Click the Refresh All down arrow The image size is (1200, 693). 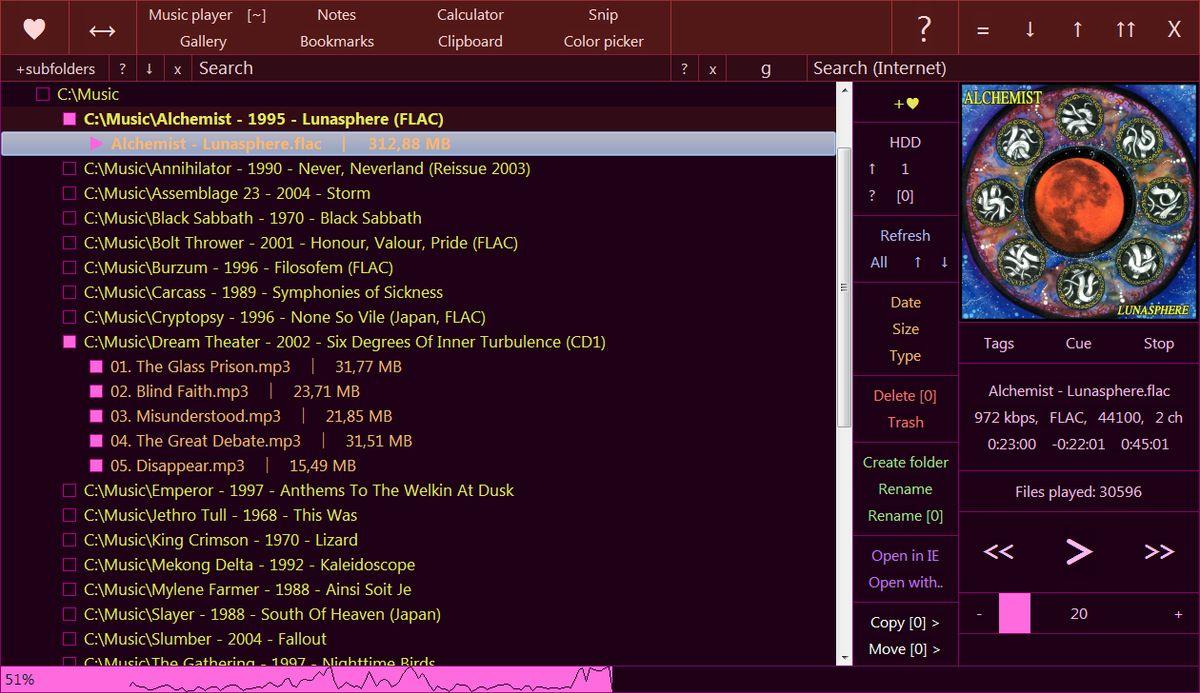(x=944, y=262)
